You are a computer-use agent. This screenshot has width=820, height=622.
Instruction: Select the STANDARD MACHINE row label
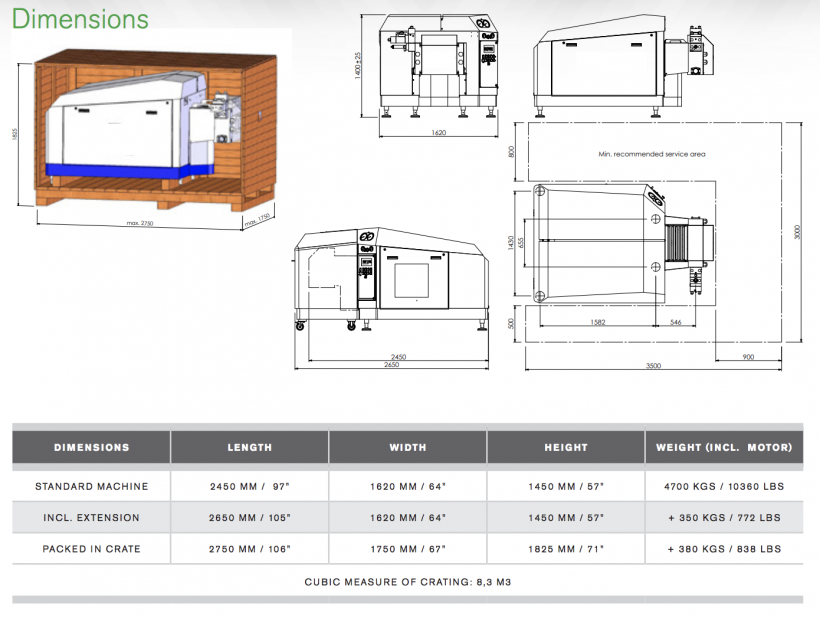(x=91, y=487)
